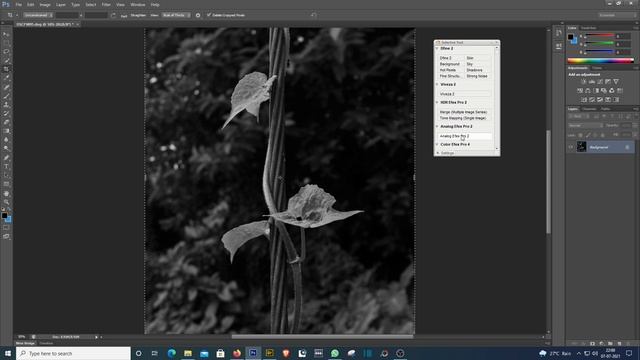Add a Curves adjustment
This screenshot has height=360, width=640.
pyautogui.click(x=600, y=82)
